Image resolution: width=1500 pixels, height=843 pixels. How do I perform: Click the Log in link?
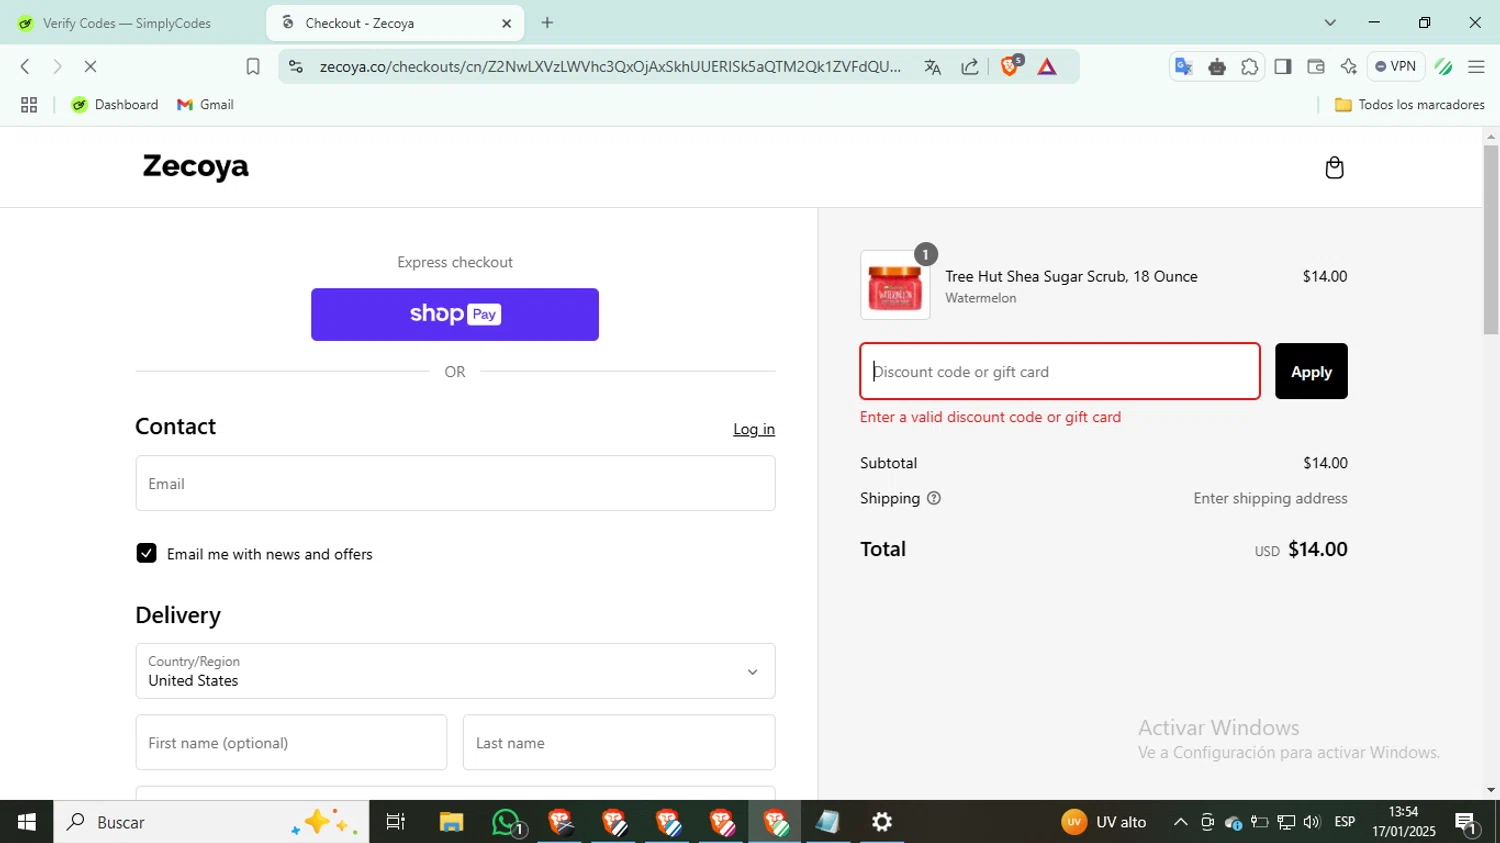click(754, 429)
